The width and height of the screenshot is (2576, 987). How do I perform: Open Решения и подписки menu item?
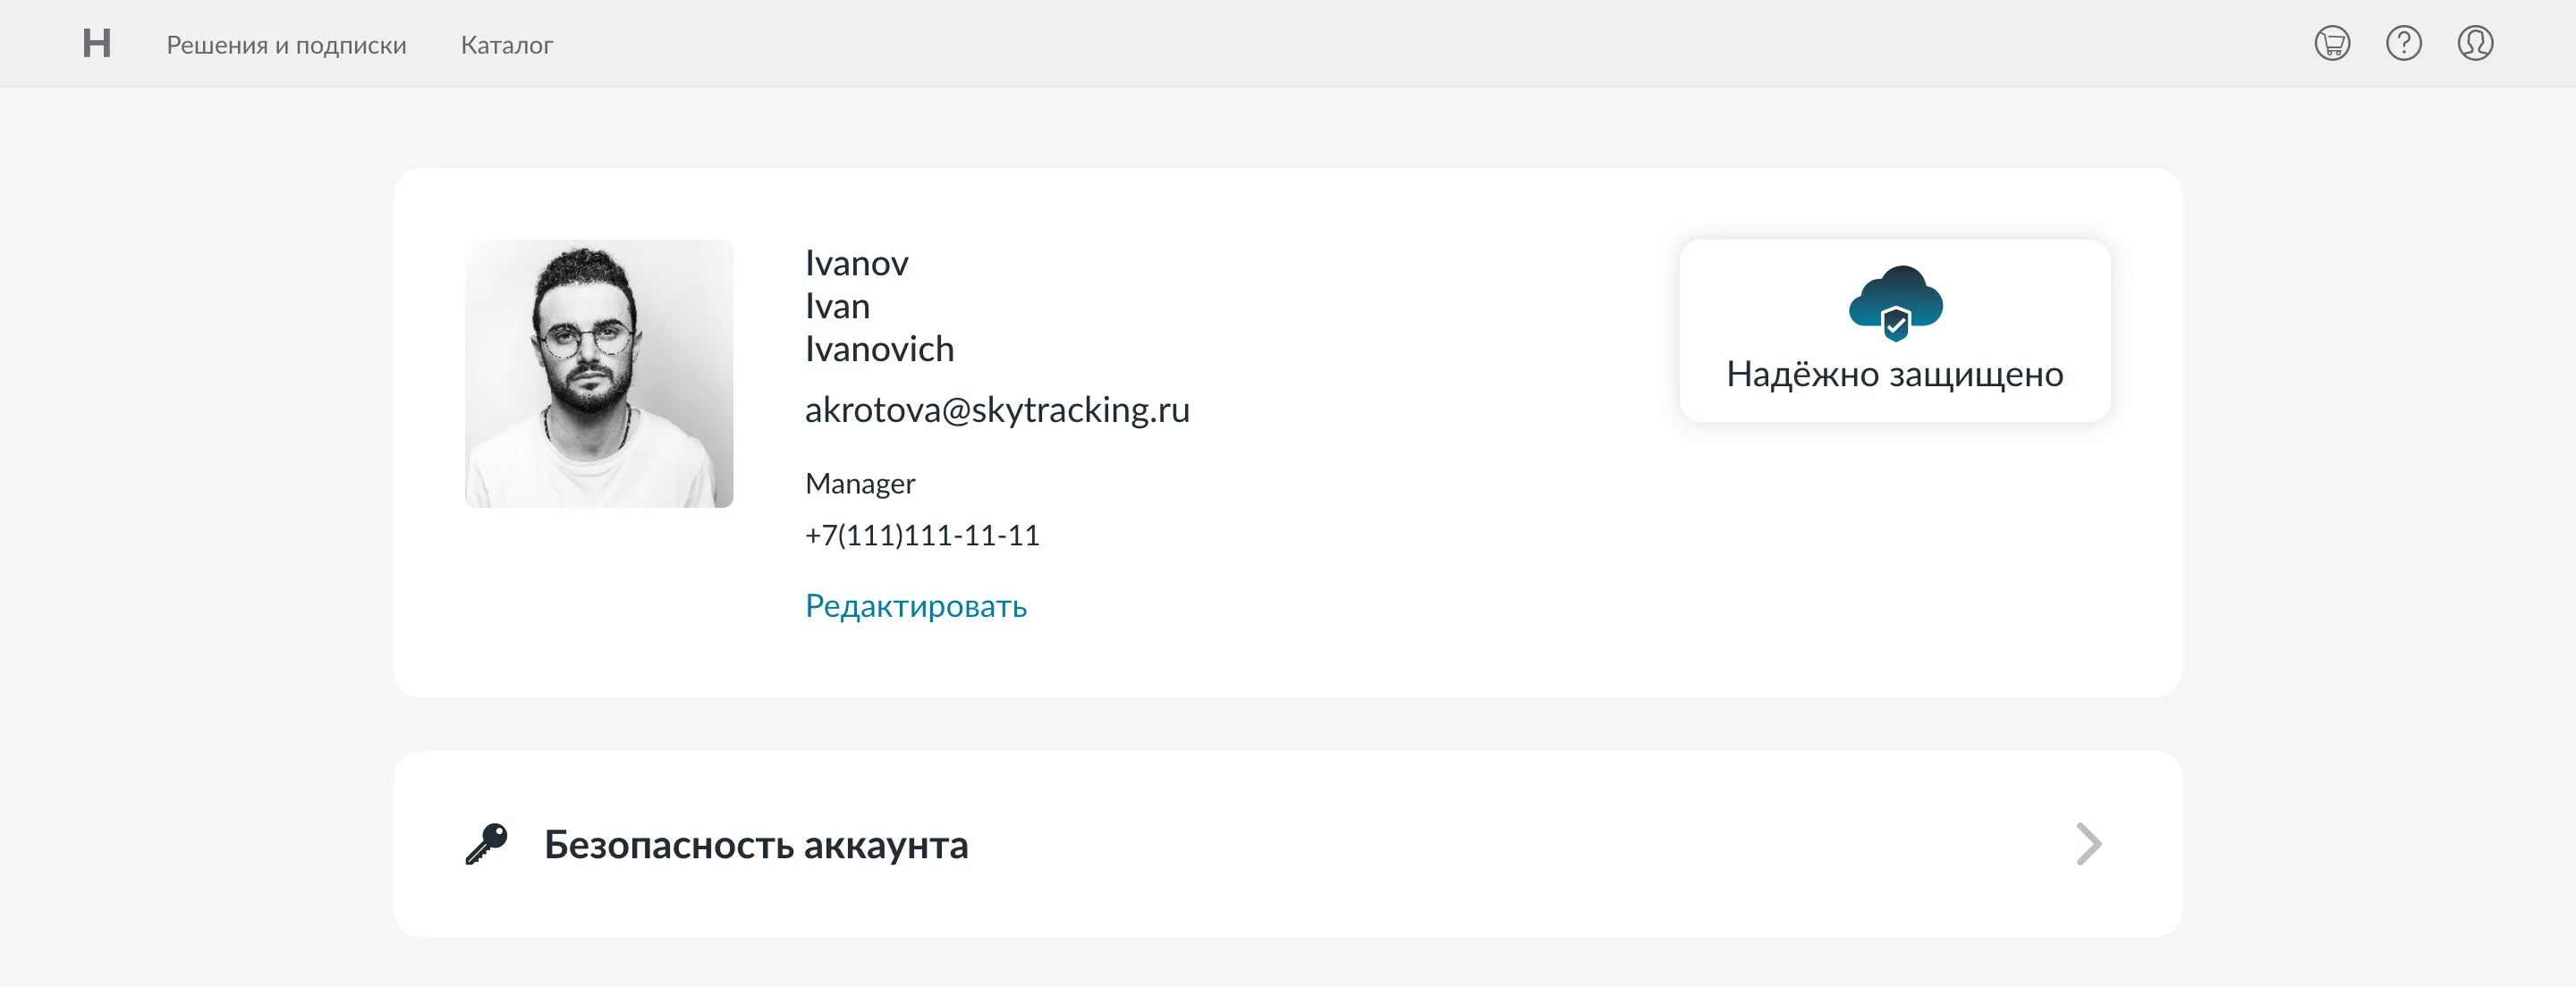click(x=286, y=45)
